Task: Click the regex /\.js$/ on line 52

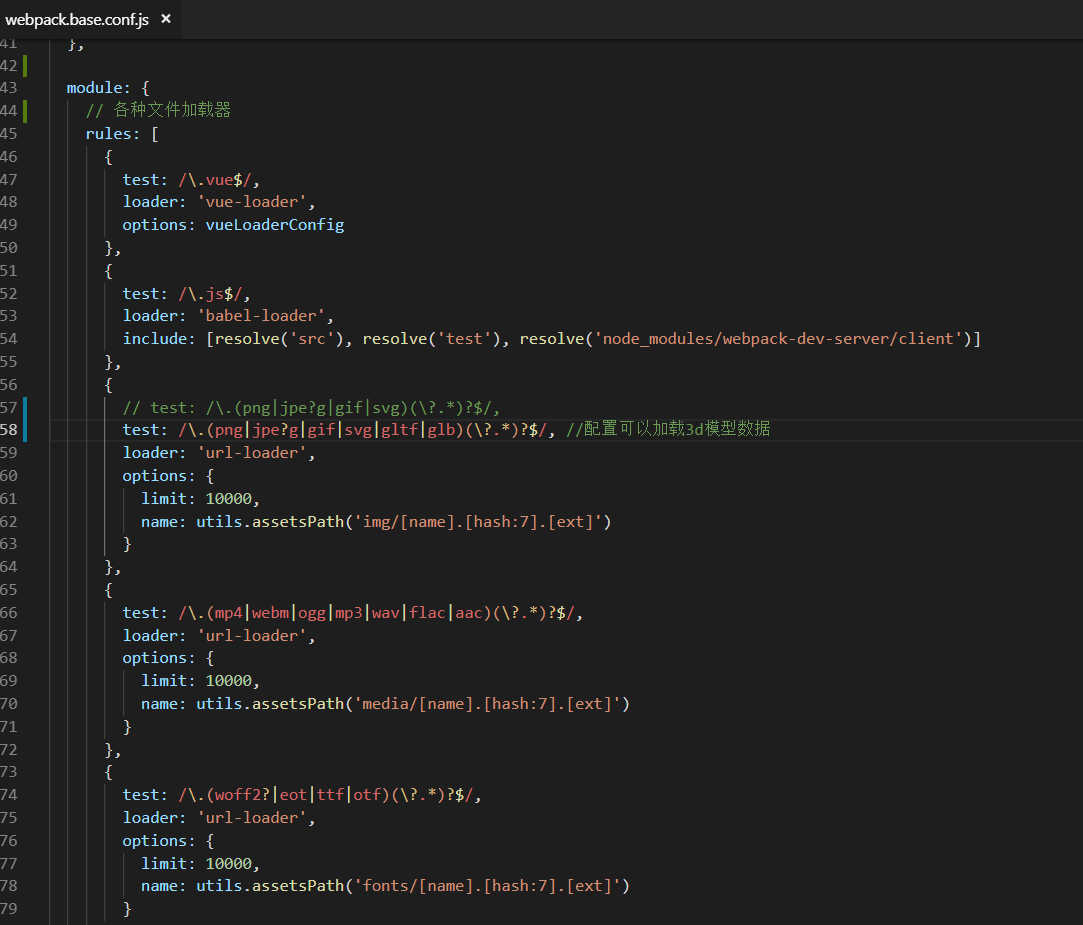Action: [x=210, y=294]
